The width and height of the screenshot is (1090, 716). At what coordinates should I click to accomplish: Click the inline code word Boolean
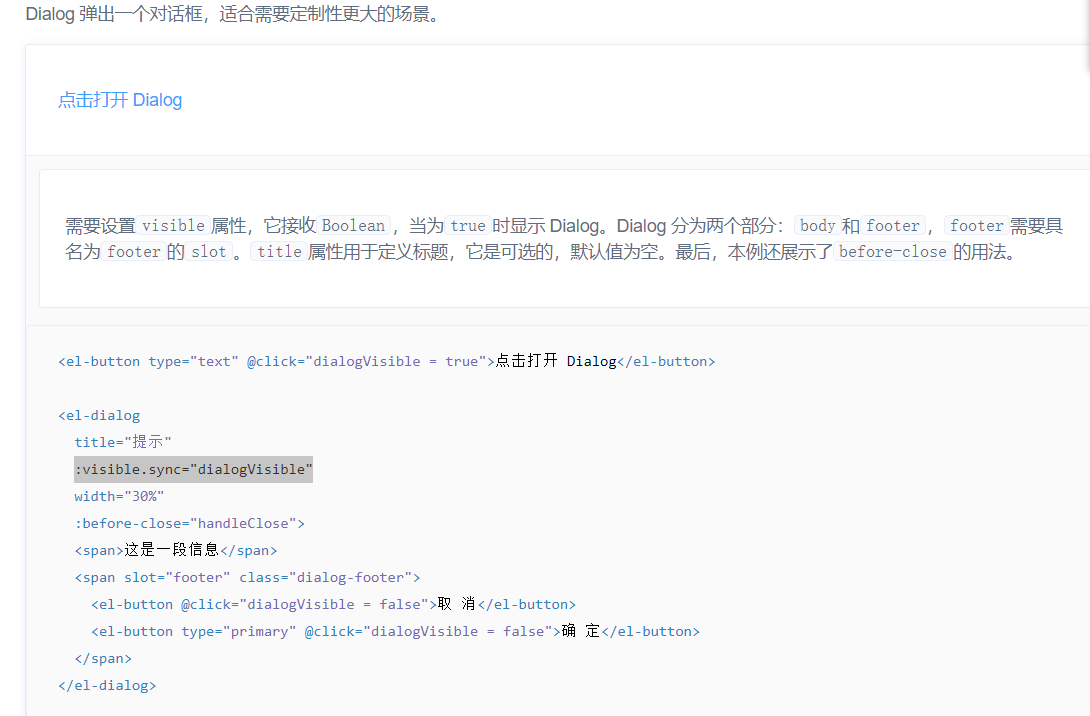click(353, 226)
